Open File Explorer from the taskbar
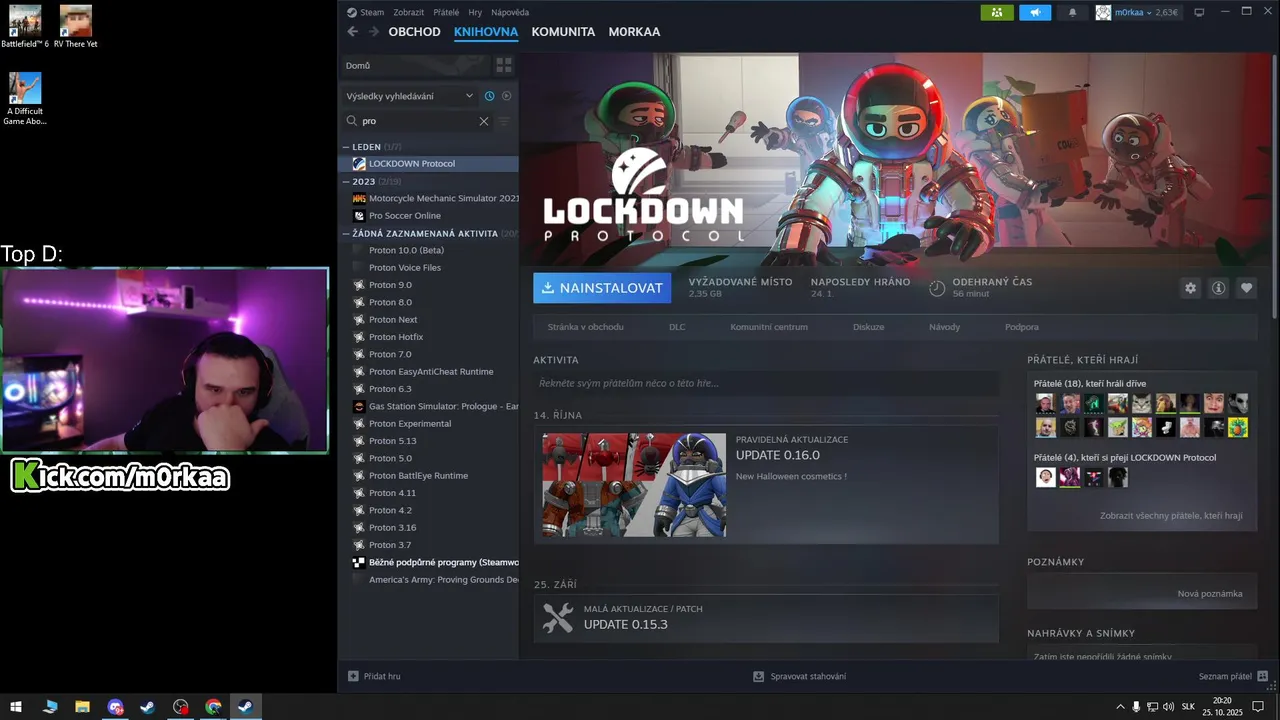 [82, 707]
